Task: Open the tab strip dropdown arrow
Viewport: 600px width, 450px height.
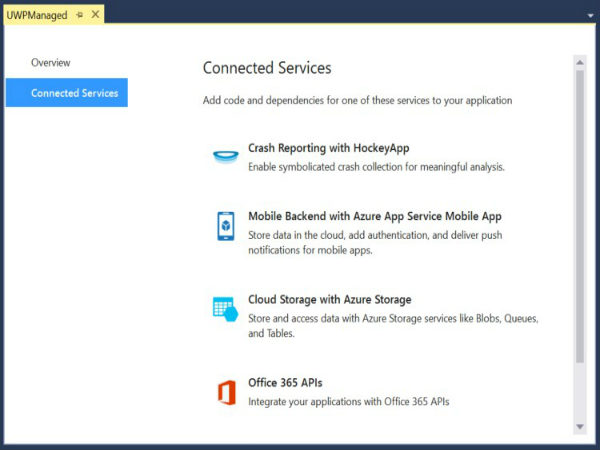Action: point(588,15)
